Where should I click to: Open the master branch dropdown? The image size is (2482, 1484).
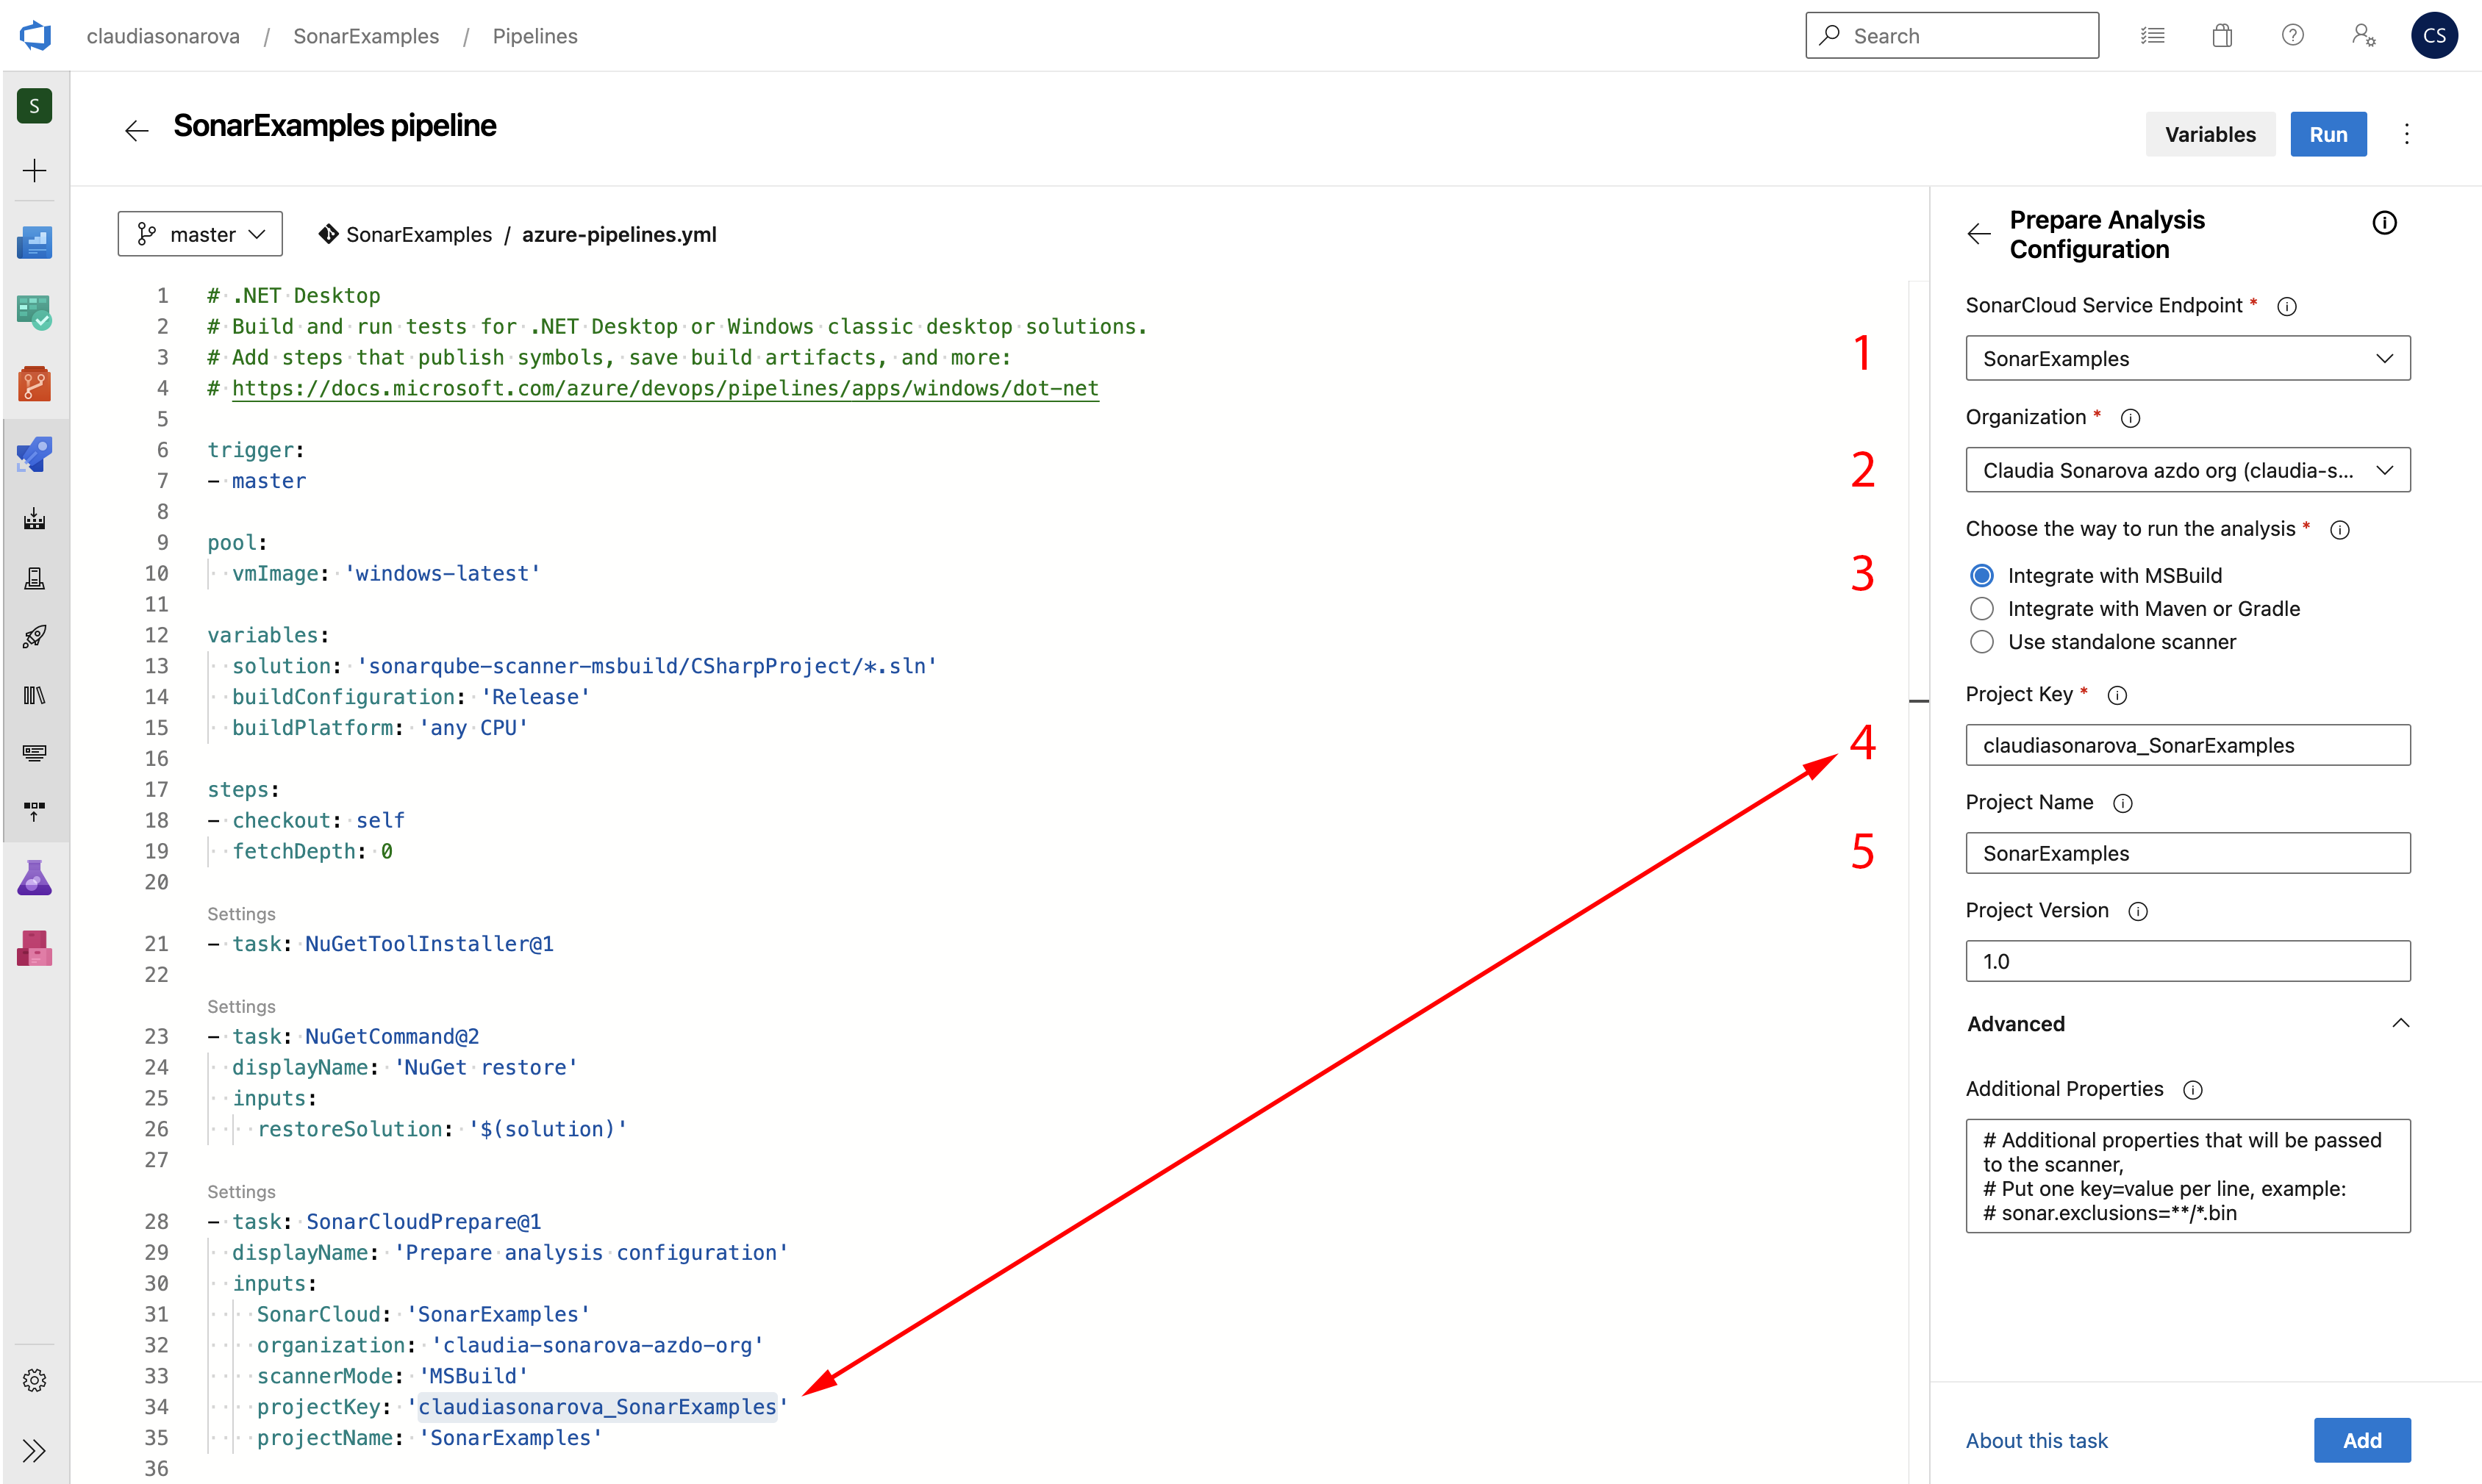[200, 234]
